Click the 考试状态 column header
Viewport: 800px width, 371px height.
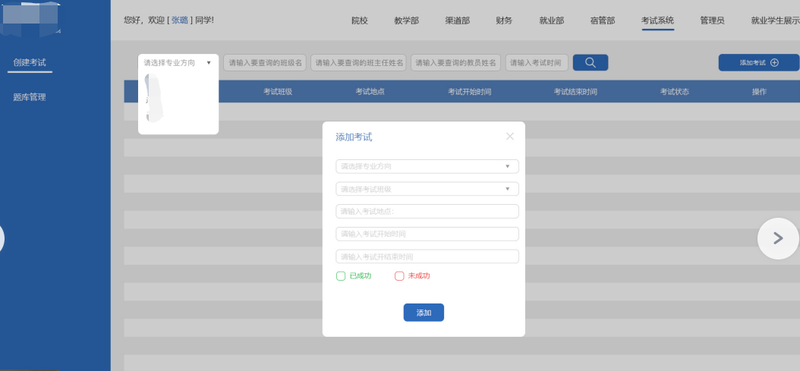point(674,92)
